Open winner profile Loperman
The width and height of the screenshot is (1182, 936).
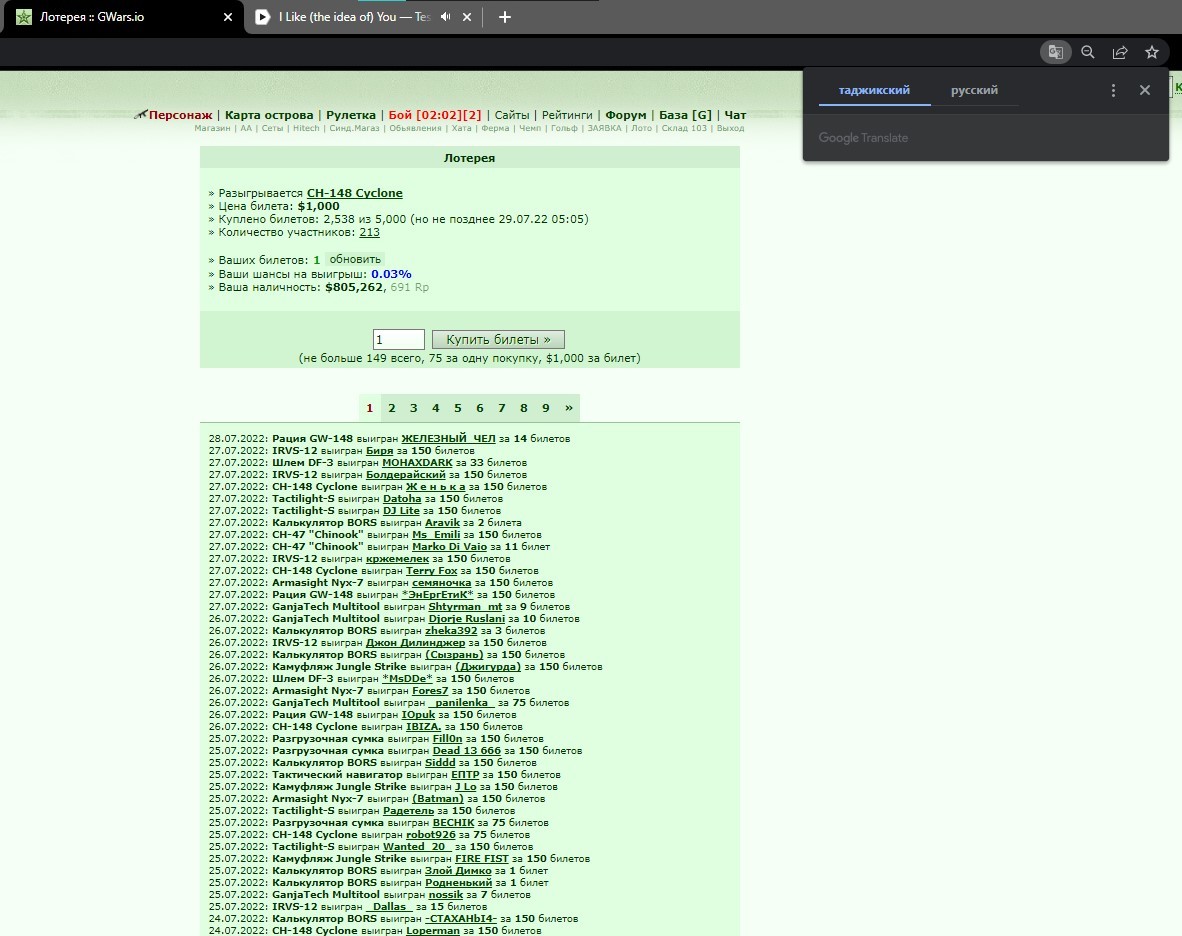coord(433,931)
